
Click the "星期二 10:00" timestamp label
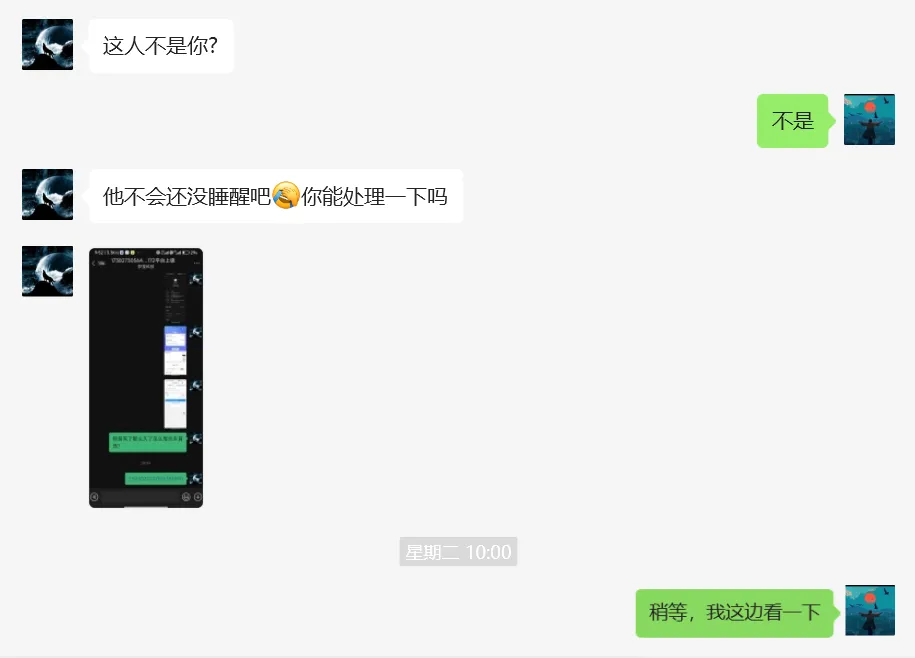pos(458,551)
